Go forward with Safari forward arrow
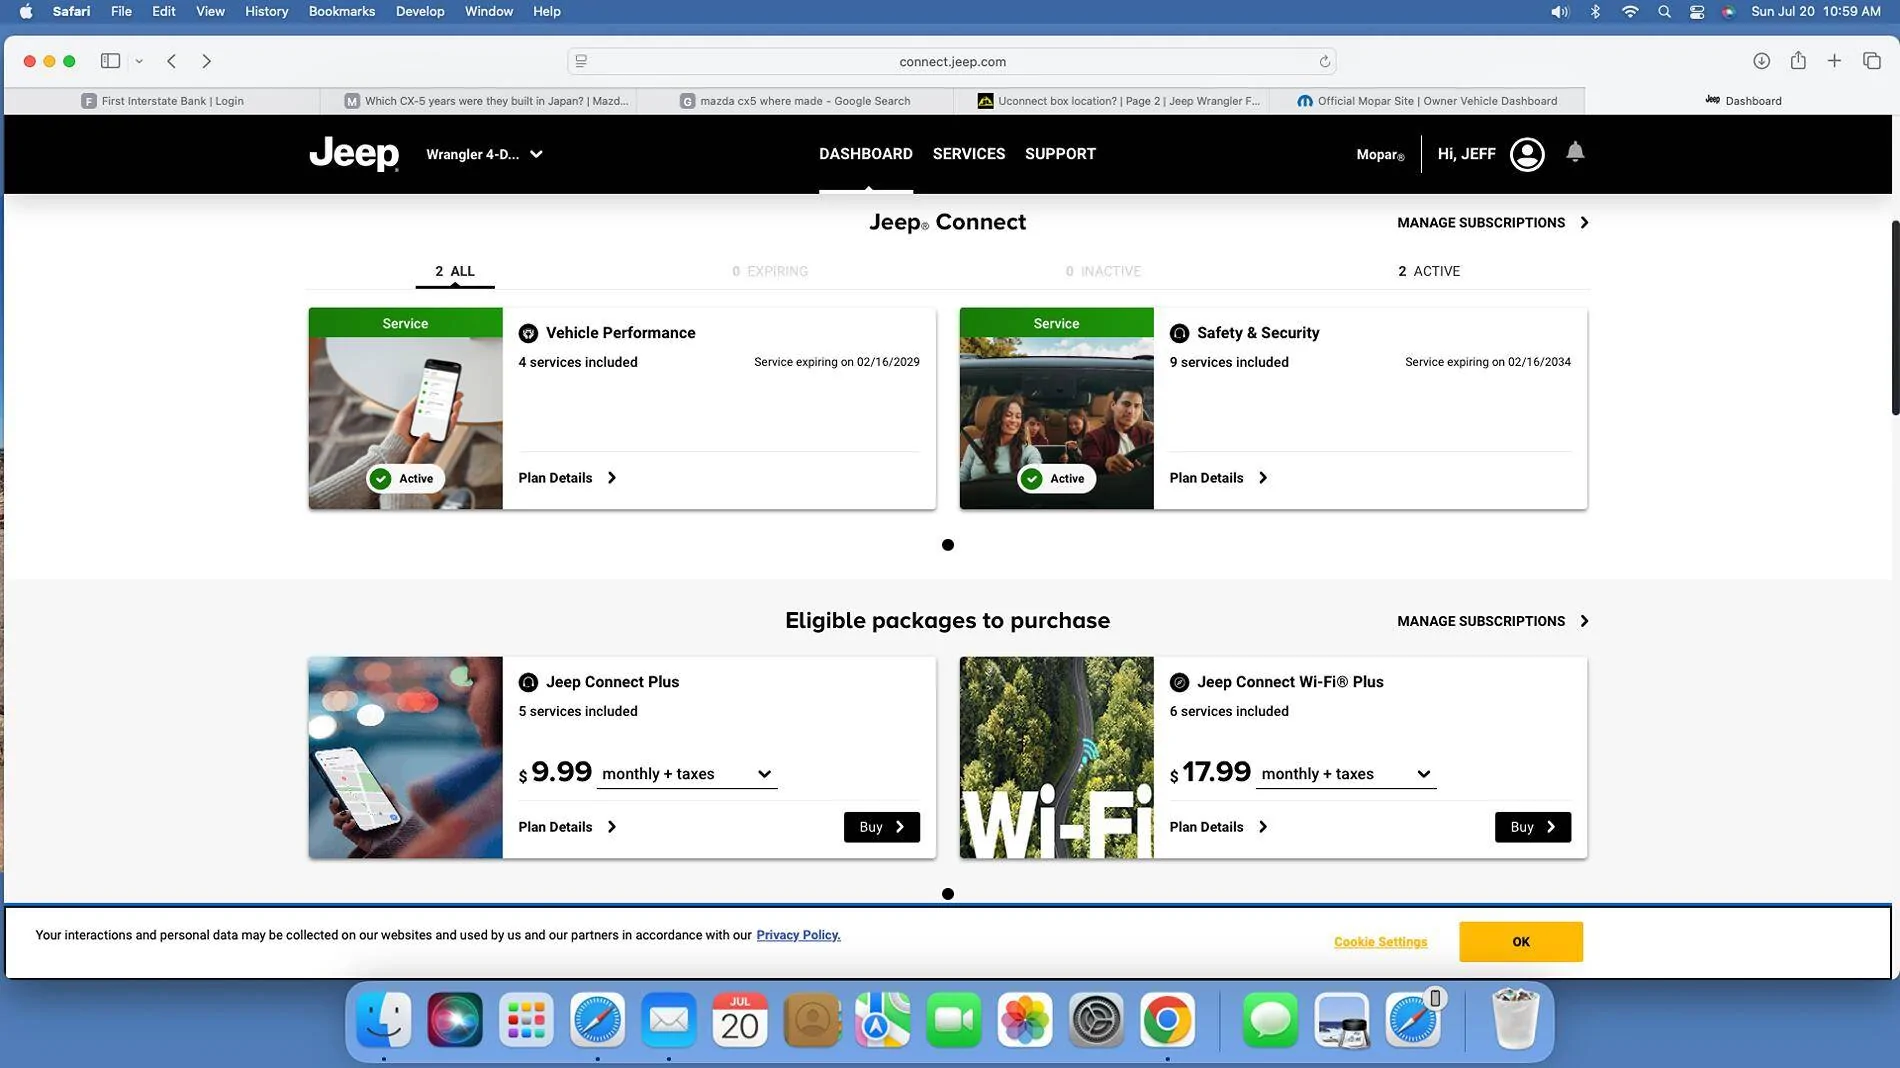Image resolution: width=1900 pixels, height=1068 pixels. (x=206, y=61)
